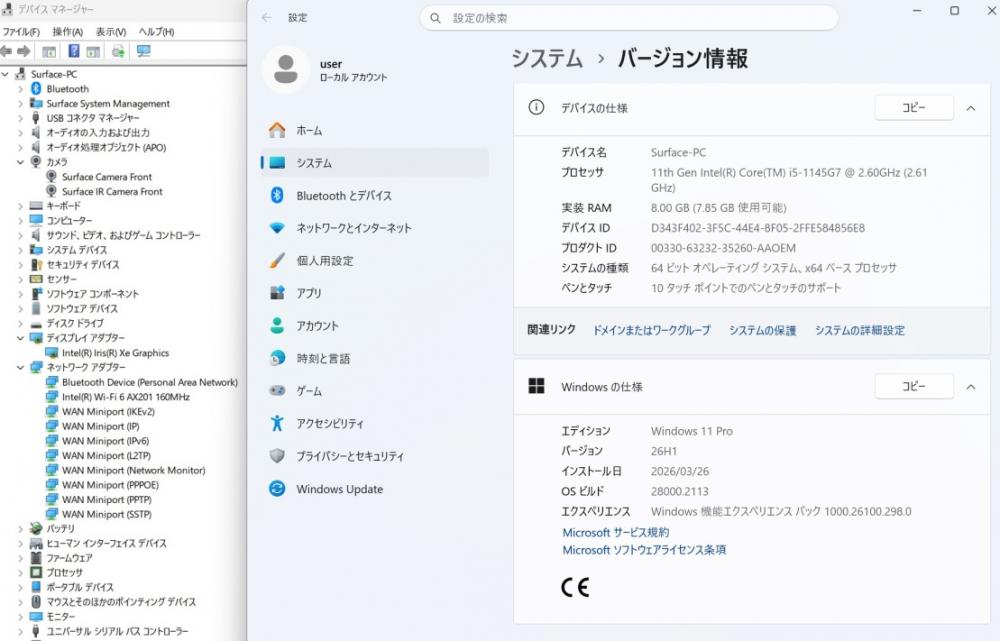Select Bluetooth Device (Personal Area Network)
Screen dimensions: 1000x641
tap(150, 382)
